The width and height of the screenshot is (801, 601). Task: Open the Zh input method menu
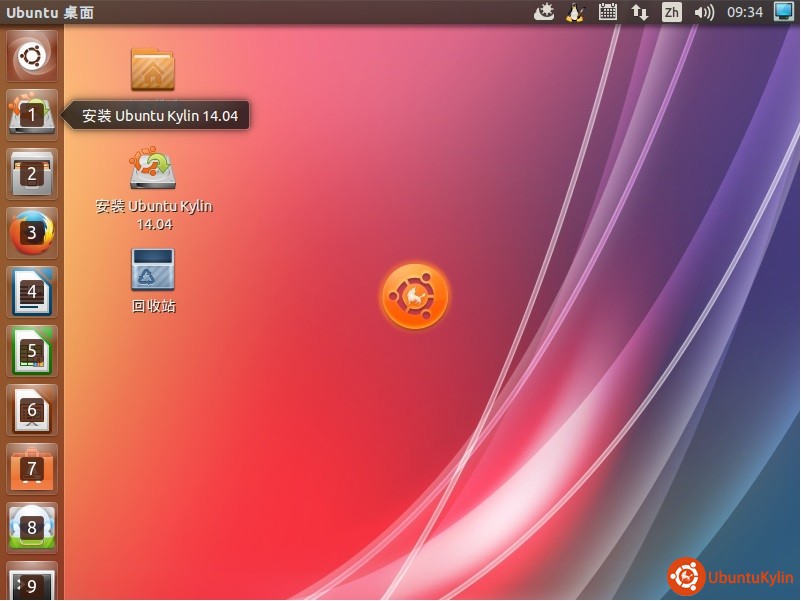click(x=672, y=12)
